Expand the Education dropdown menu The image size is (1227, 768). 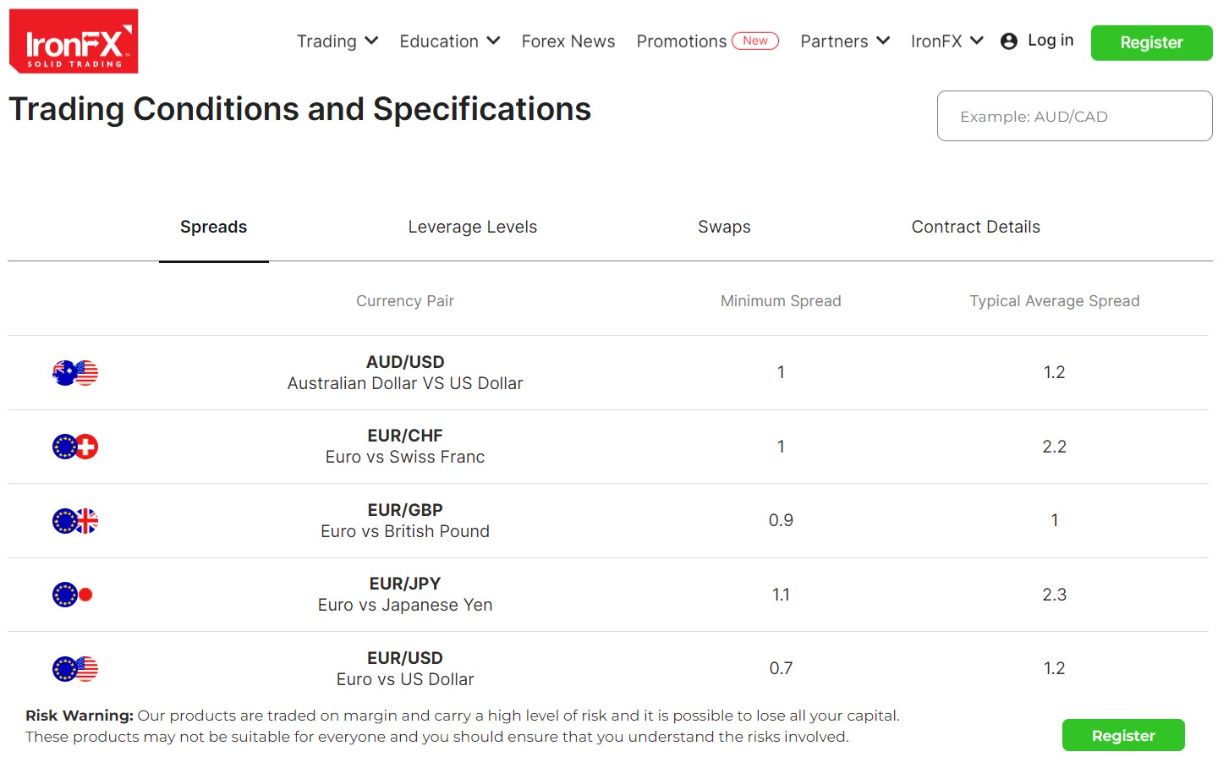tap(449, 41)
